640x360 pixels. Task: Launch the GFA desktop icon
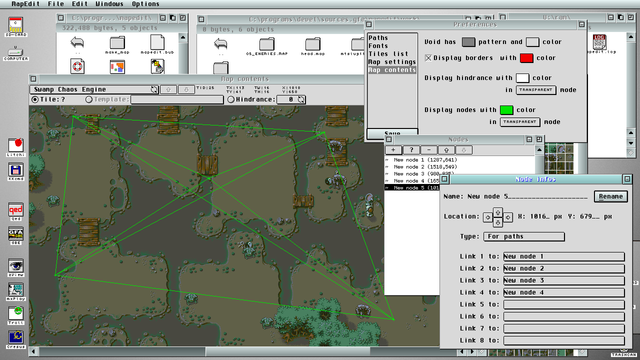point(16,236)
